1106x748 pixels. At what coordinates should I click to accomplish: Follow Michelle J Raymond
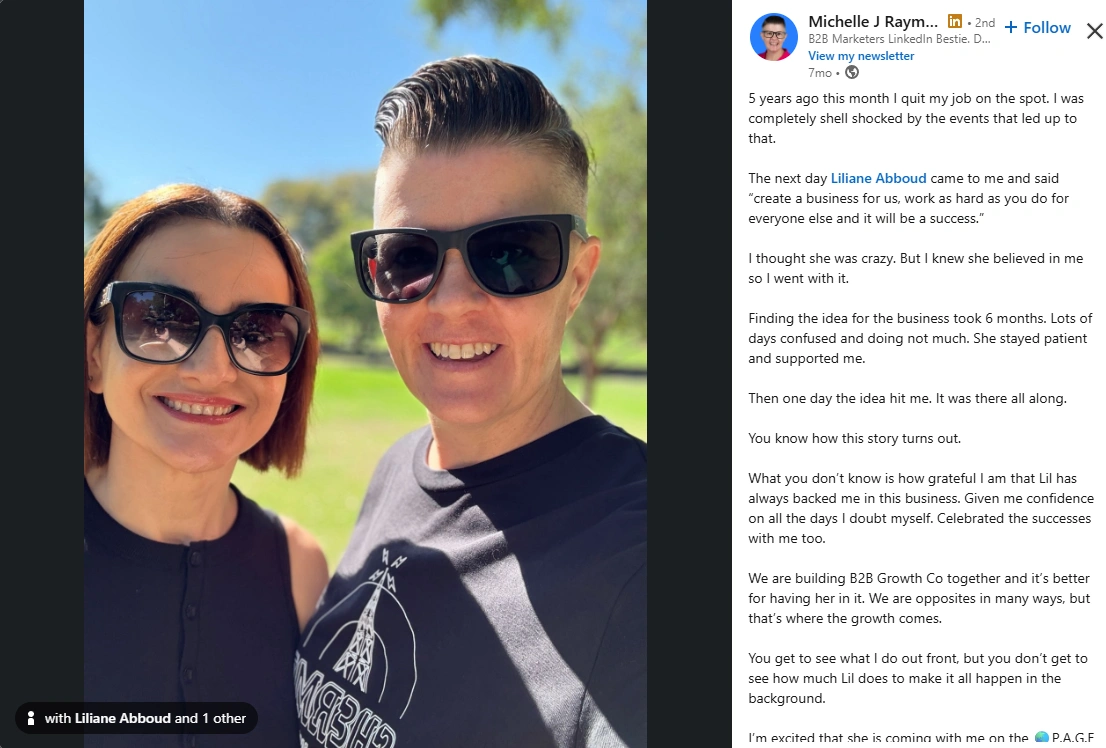(1038, 28)
